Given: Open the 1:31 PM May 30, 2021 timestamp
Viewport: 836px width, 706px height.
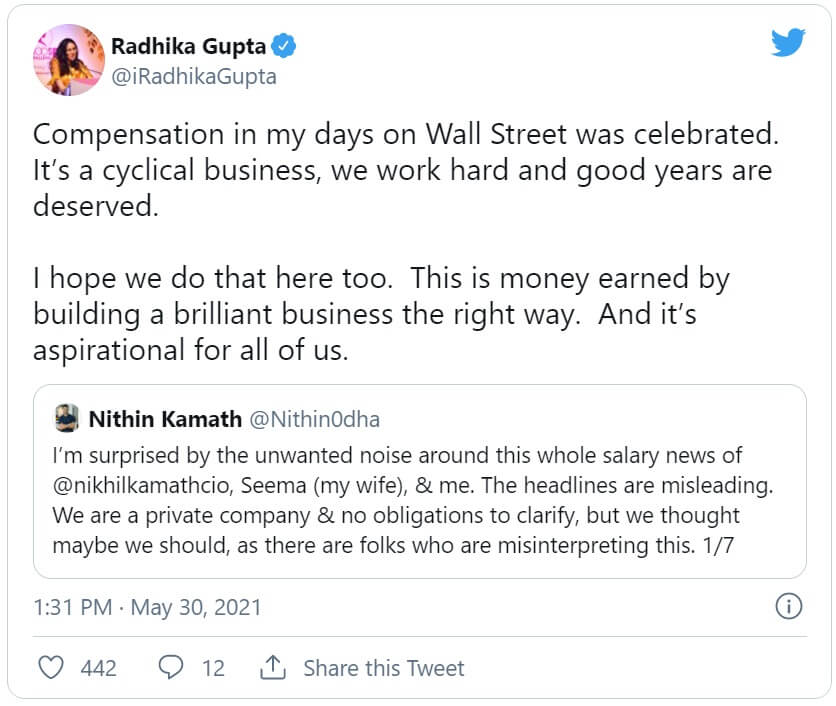Looking at the screenshot, I should pos(147,607).
